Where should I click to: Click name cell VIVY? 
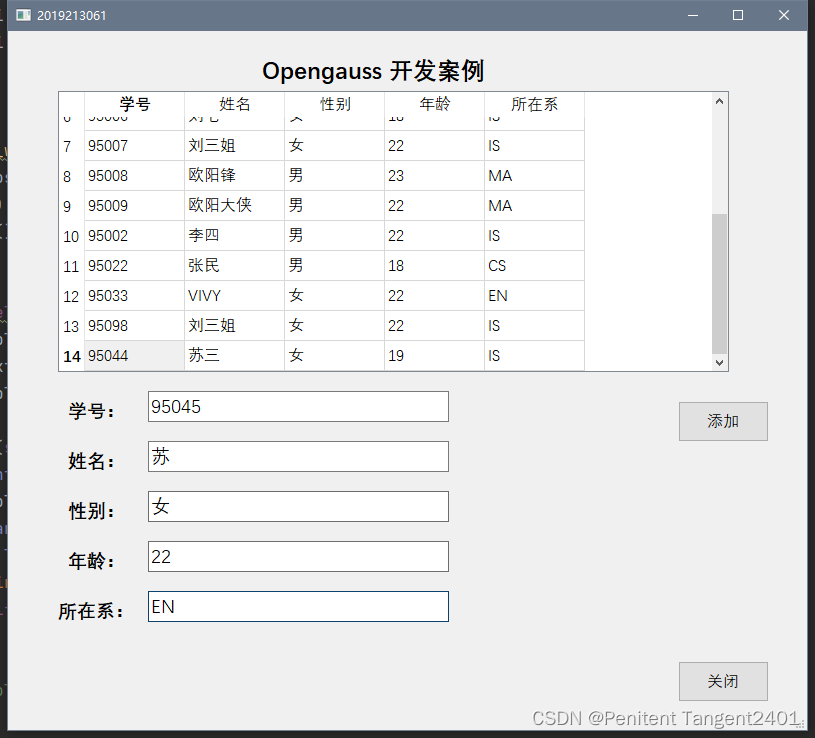click(x=234, y=296)
